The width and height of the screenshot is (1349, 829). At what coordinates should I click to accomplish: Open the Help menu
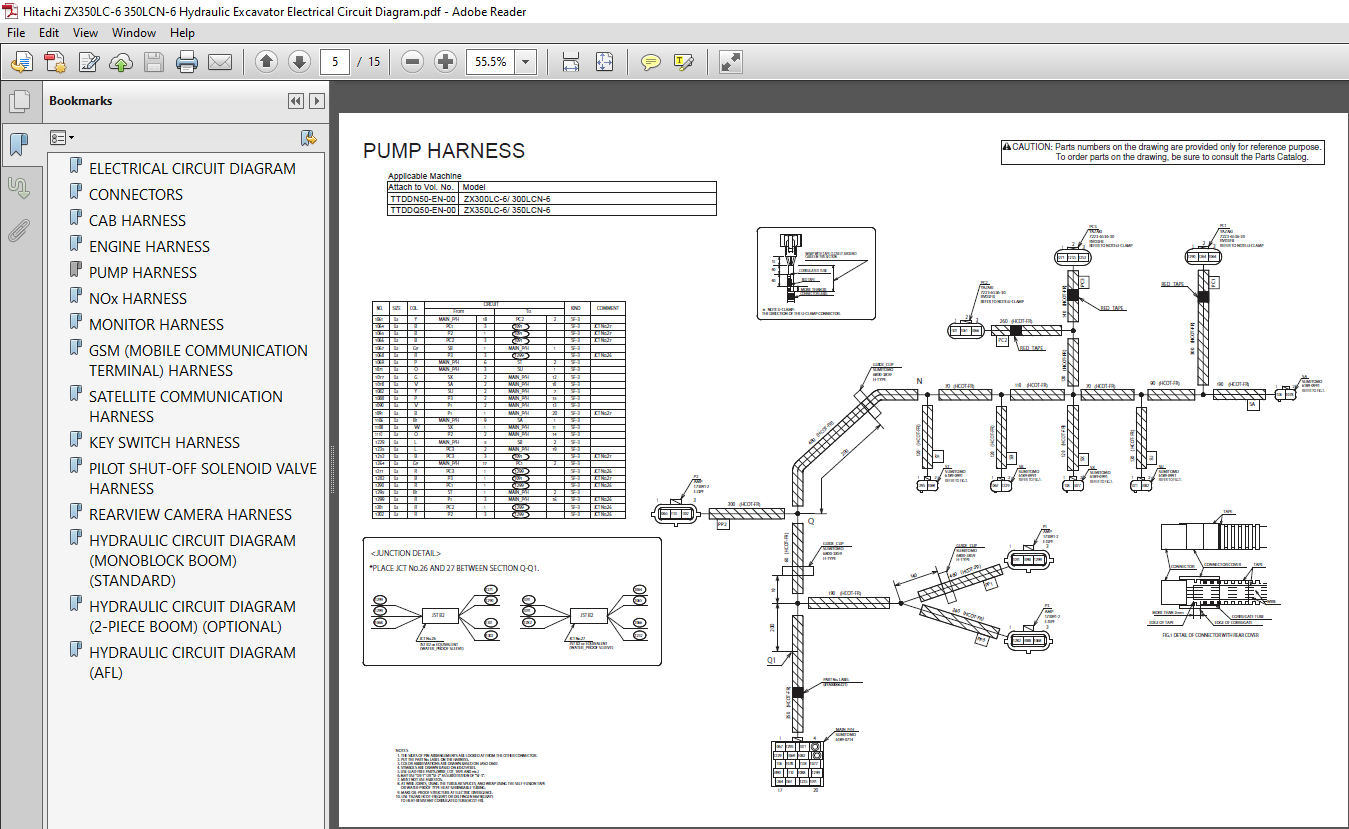point(182,33)
